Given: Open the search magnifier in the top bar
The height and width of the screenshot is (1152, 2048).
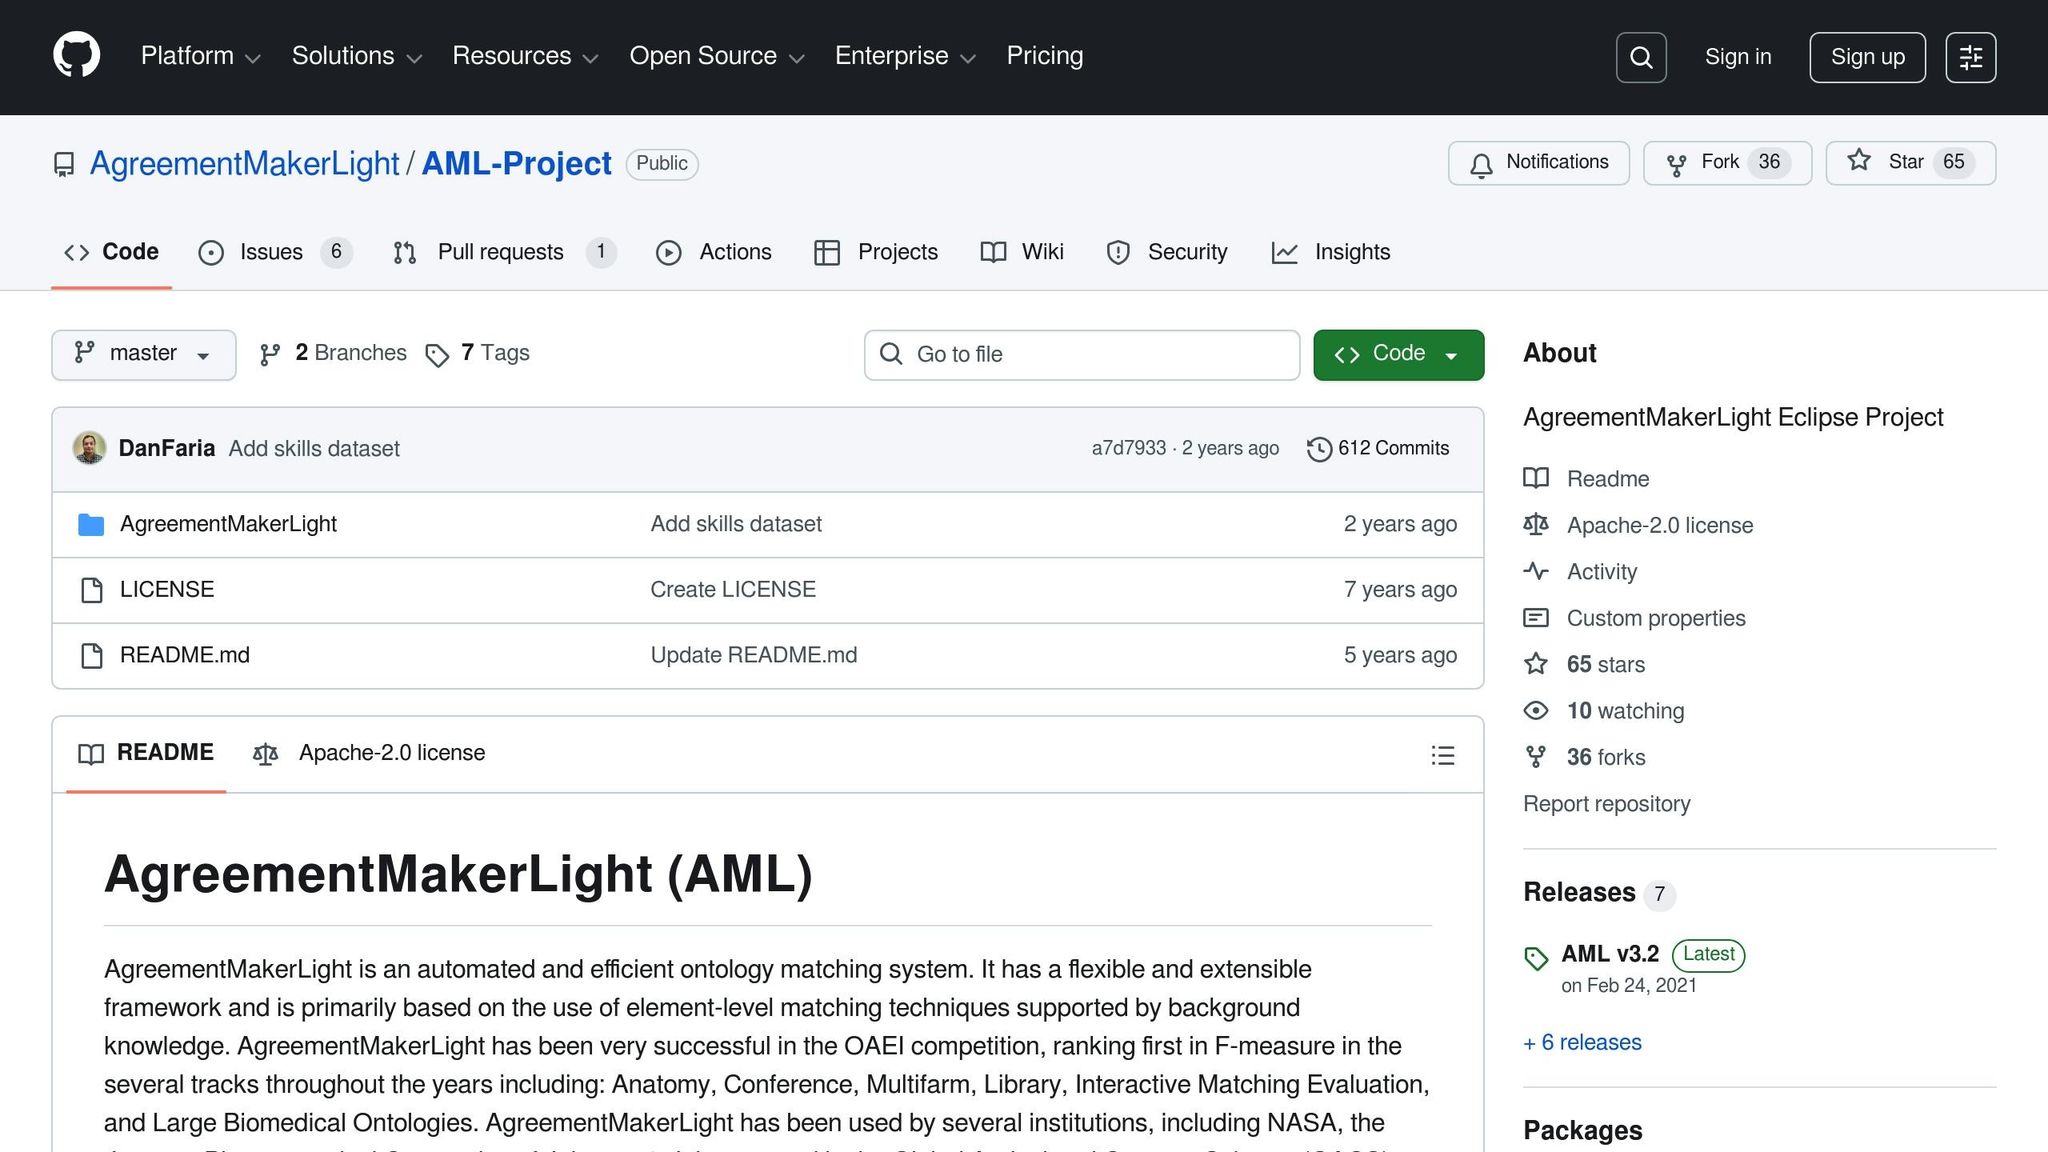Looking at the screenshot, I should point(1640,57).
